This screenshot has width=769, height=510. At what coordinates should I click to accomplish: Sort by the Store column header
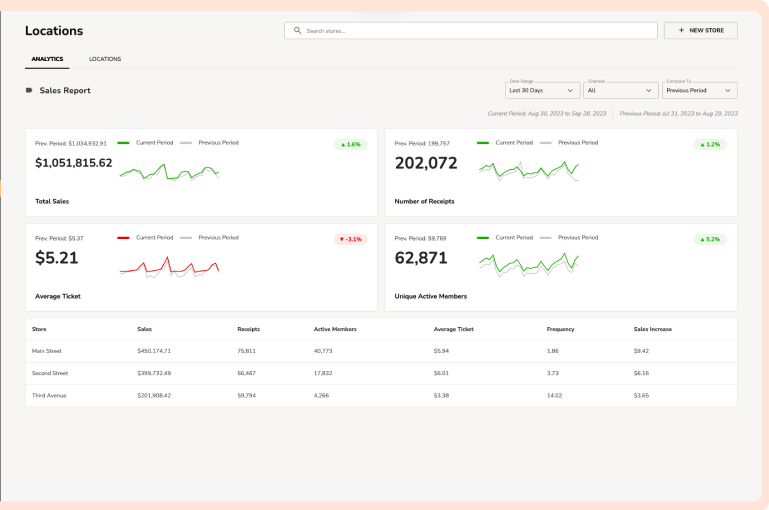click(x=39, y=329)
